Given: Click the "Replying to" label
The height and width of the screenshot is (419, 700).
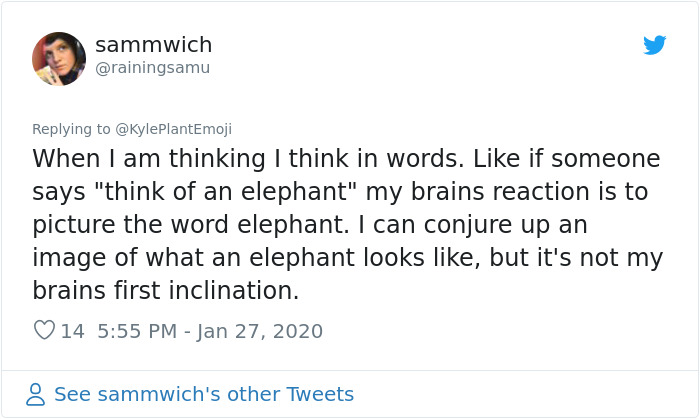Looking at the screenshot, I should click(71, 129).
